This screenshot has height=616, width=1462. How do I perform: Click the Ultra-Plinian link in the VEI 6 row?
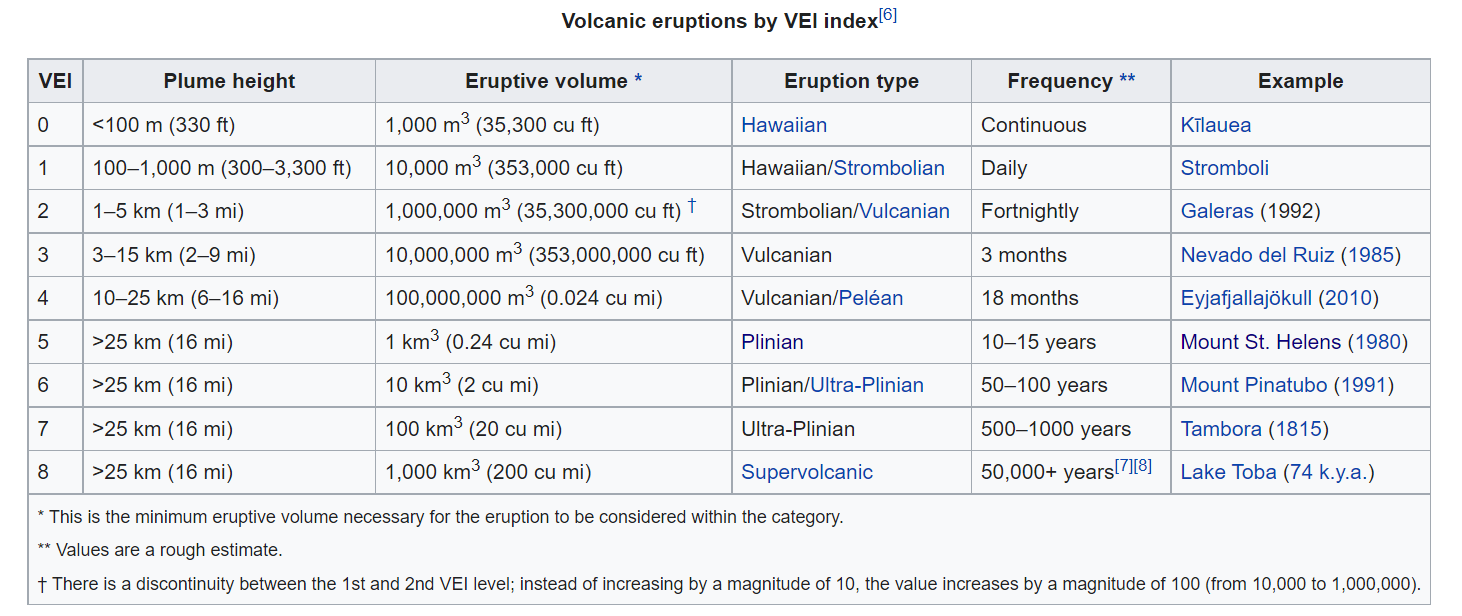(866, 385)
